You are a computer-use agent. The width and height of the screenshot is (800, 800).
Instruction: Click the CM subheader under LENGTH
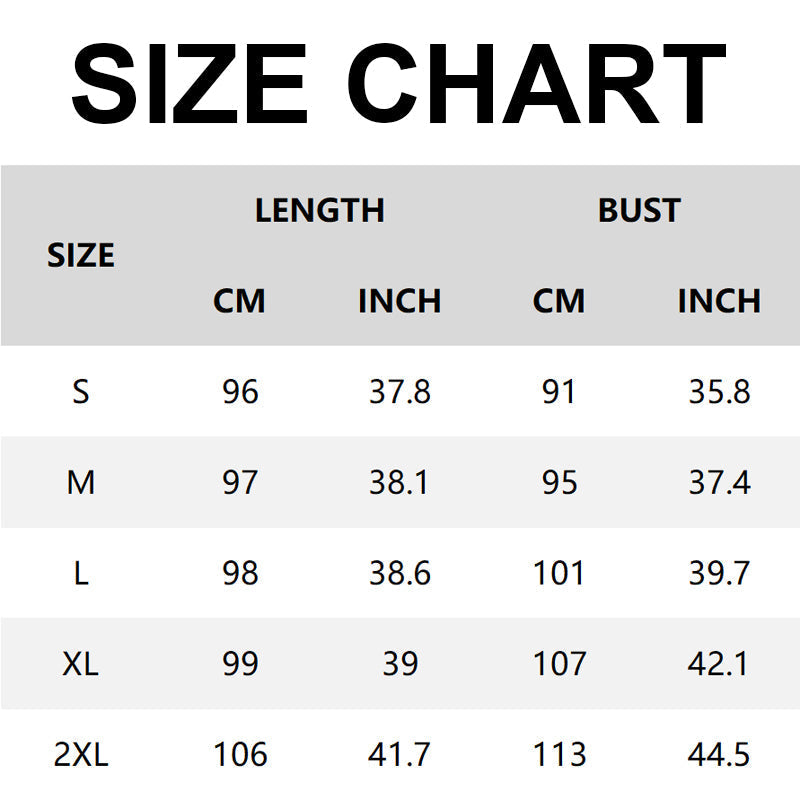[240, 301]
